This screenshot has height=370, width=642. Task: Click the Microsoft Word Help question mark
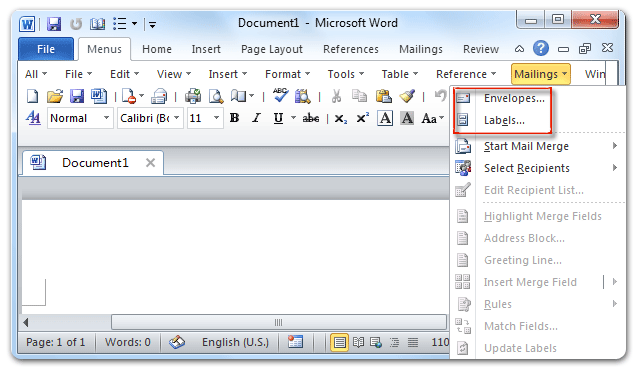pos(540,49)
